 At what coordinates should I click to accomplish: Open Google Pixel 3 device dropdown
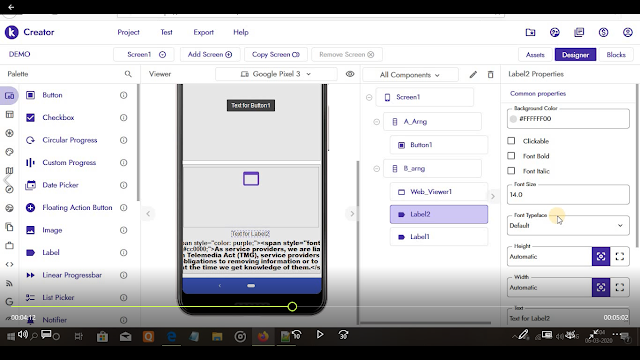276,74
